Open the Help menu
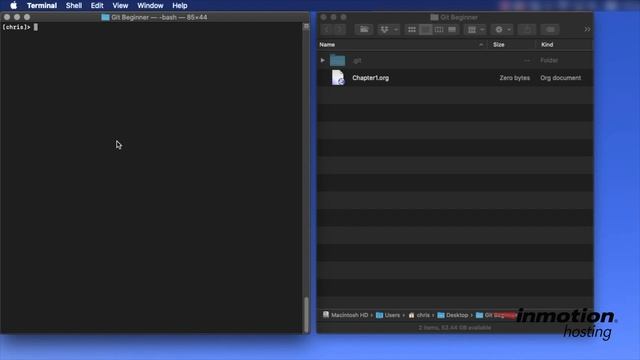This screenshot has width=640, height=360. pos(180,5)
